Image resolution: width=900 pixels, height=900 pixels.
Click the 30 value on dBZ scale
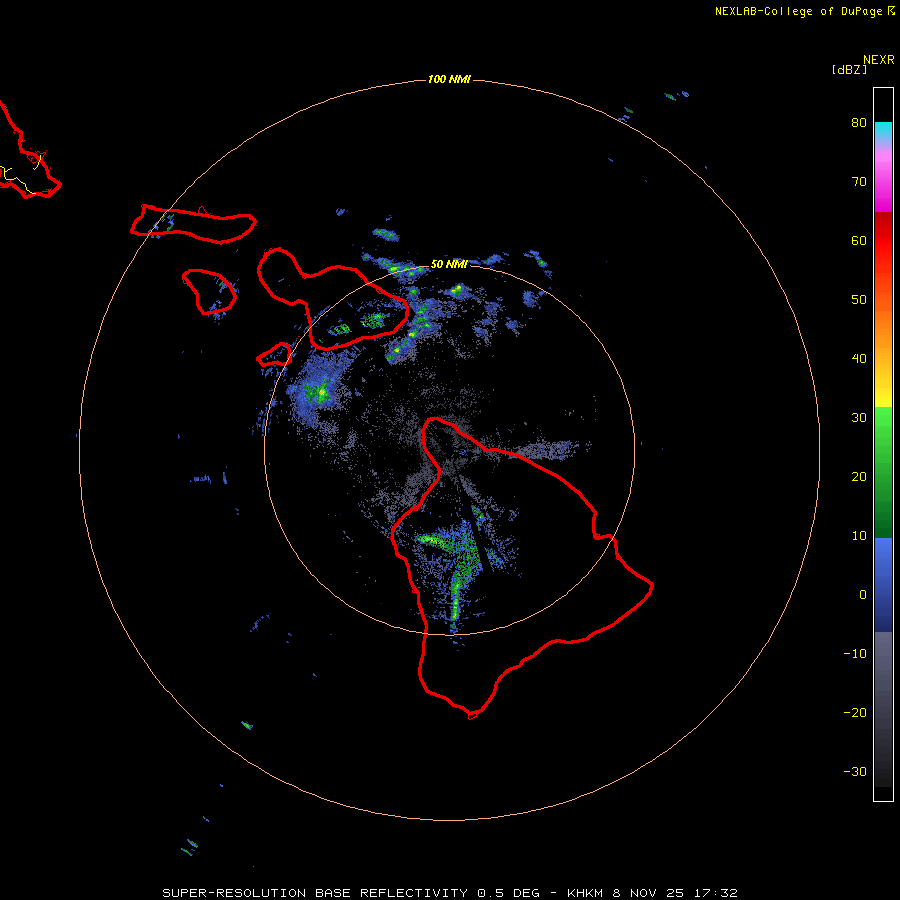click(x=859, y=418)
